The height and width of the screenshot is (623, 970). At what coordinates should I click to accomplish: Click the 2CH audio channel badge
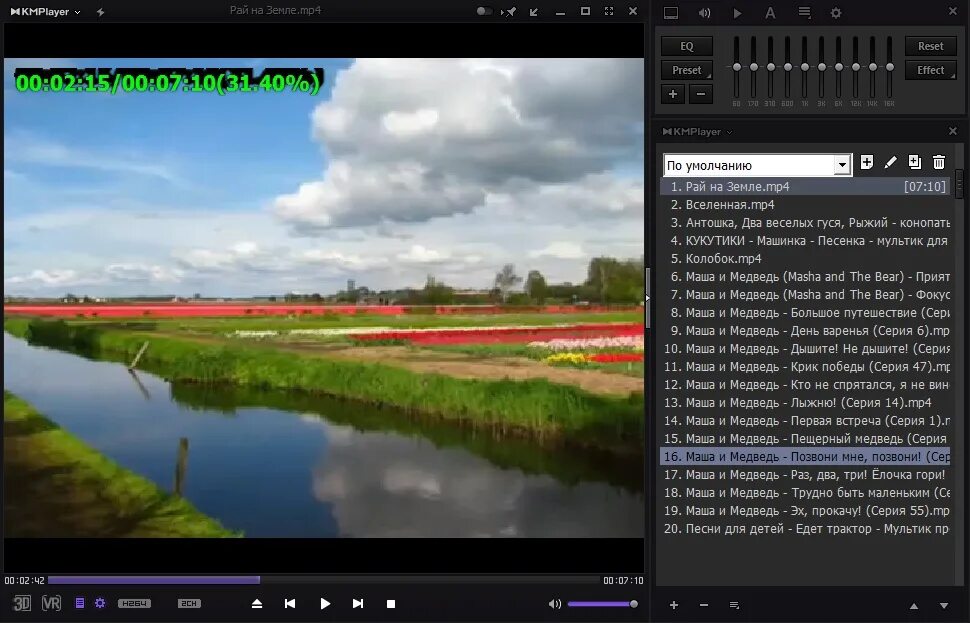(189, 603)
